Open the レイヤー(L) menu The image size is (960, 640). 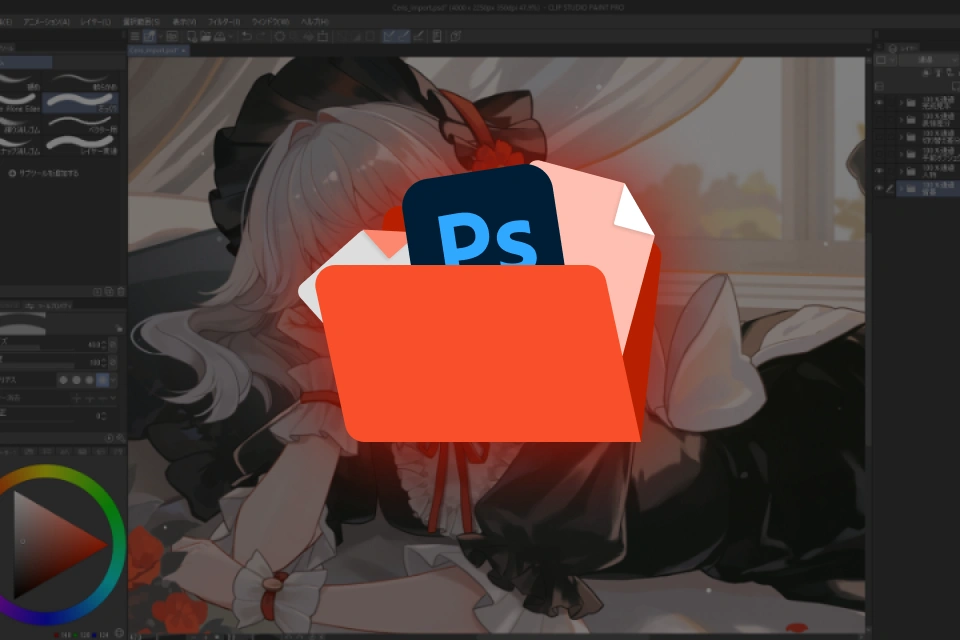(x=96, y=21)
